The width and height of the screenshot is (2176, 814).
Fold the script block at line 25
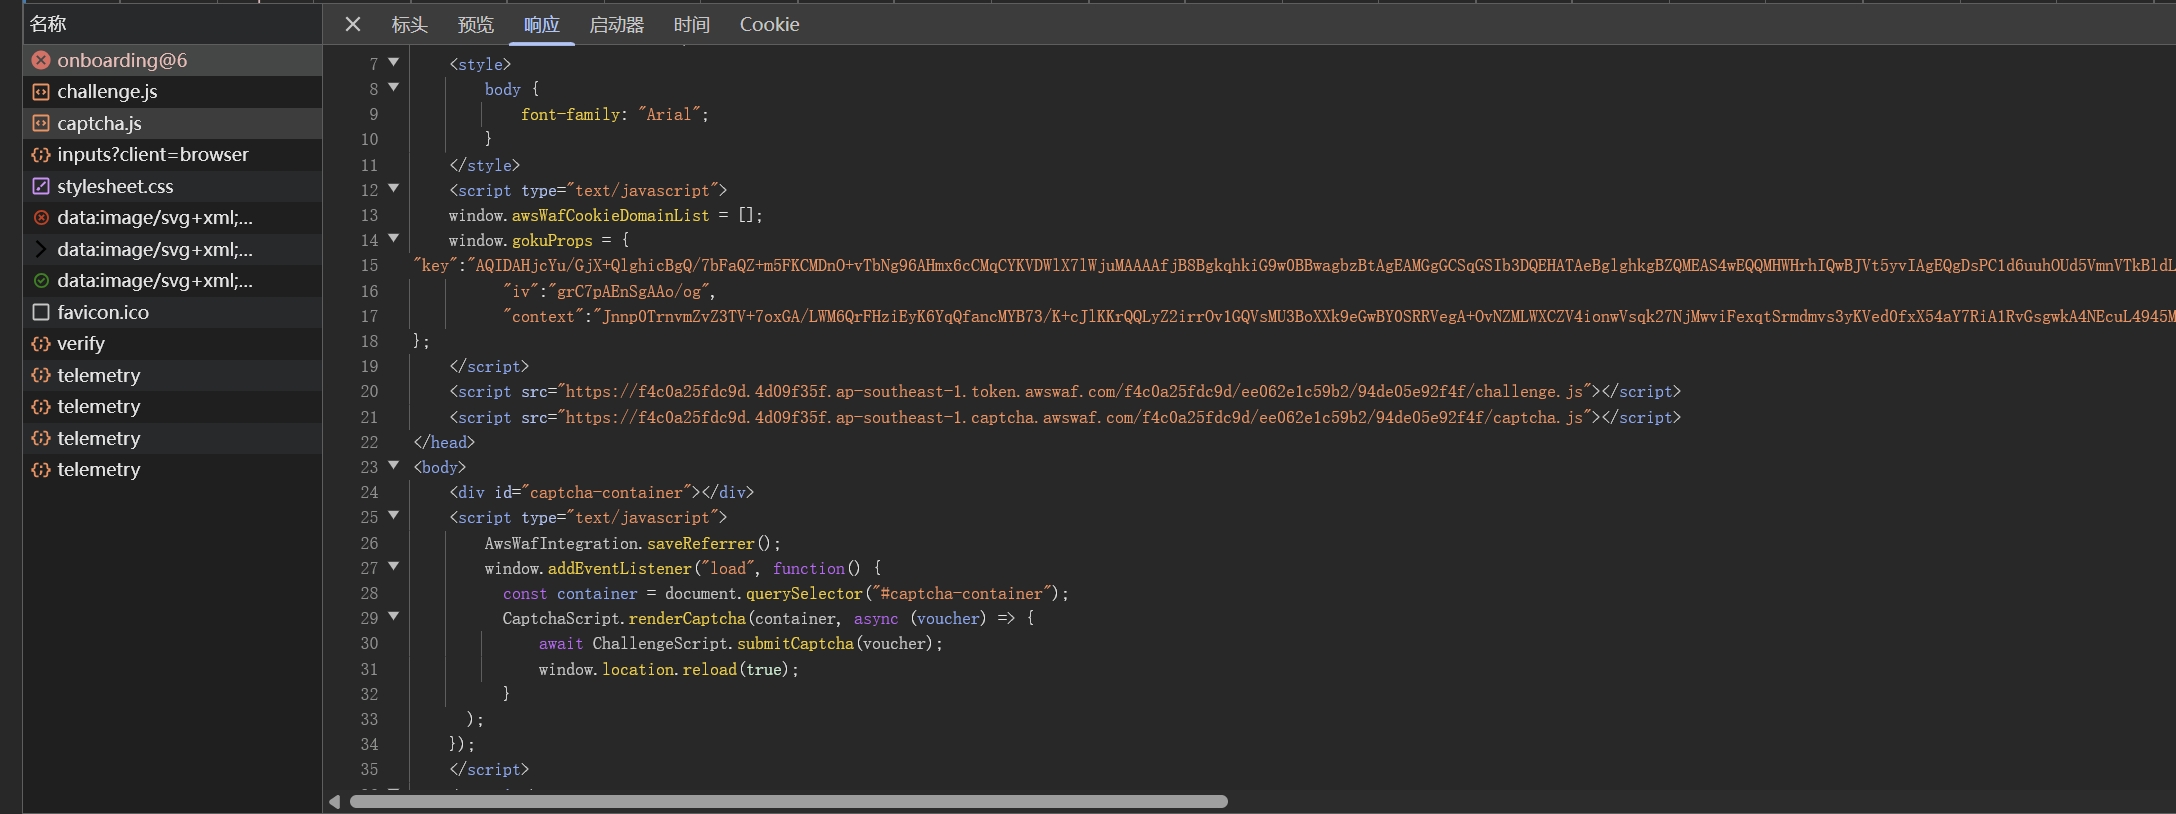[394, 515]
